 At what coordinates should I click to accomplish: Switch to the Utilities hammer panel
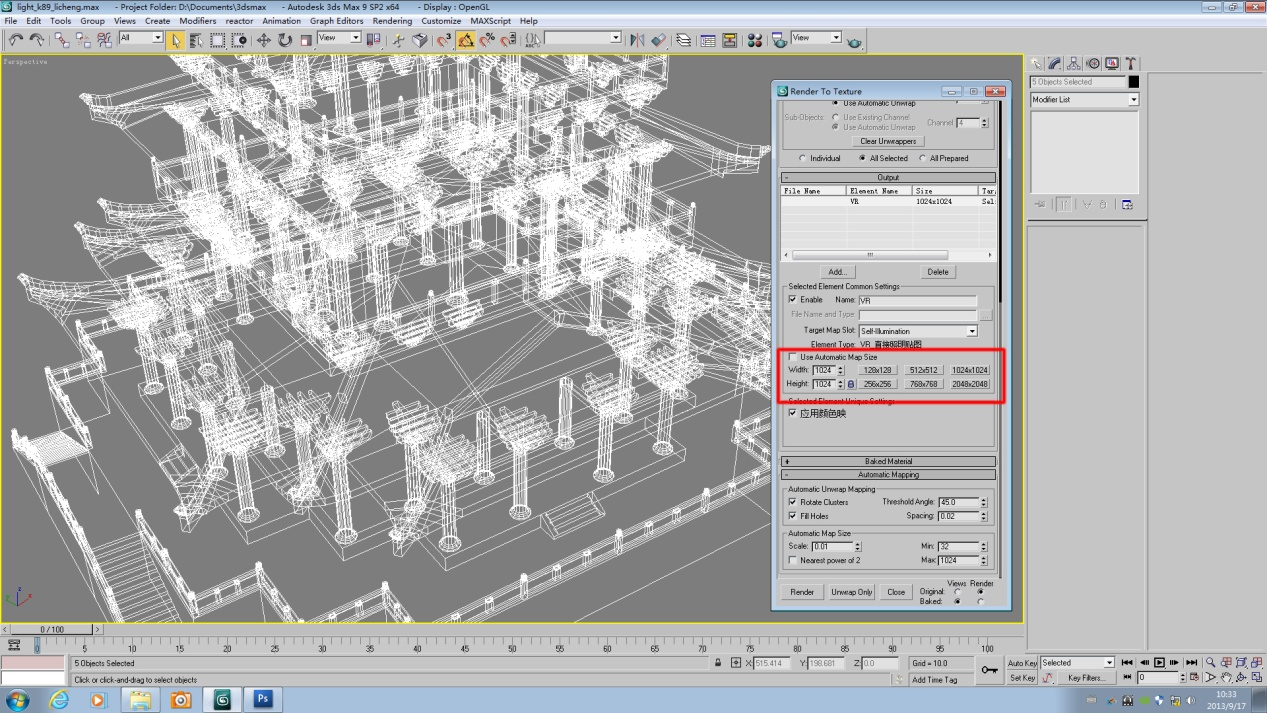[x=1130, y=63]
